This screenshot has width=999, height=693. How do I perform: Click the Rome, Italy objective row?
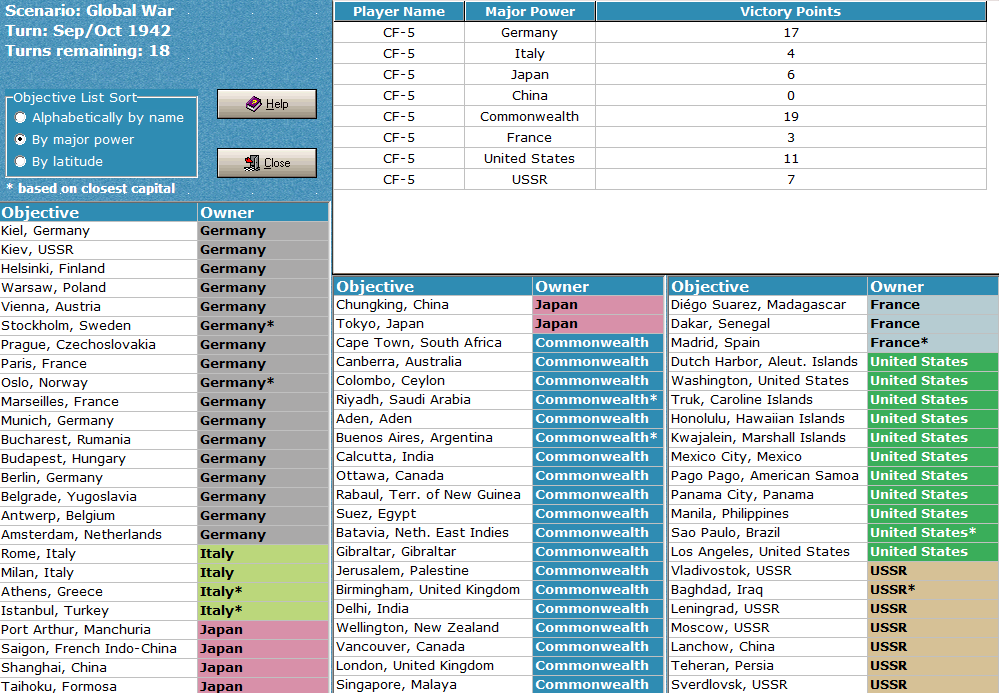pos(164,554)
